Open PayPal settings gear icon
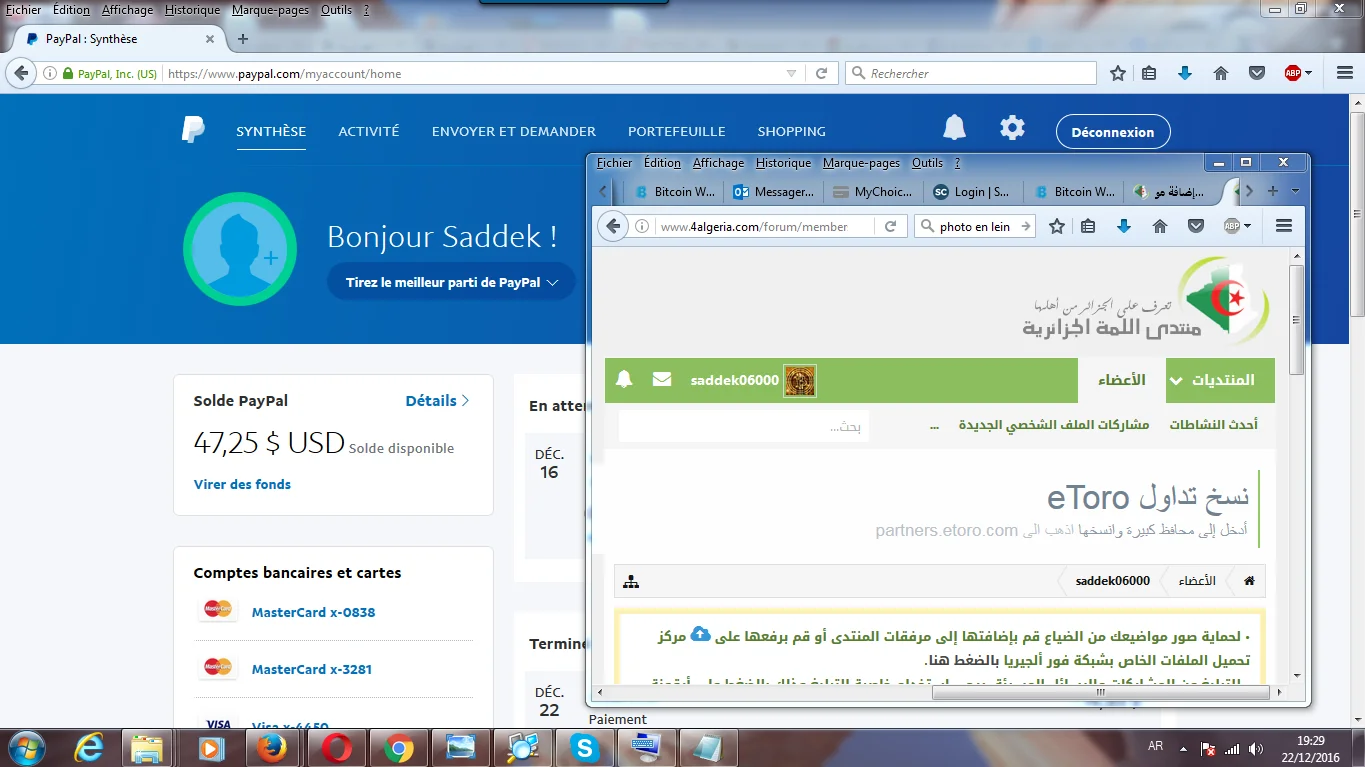The image size is (1365, 767). click(1012, 129)
